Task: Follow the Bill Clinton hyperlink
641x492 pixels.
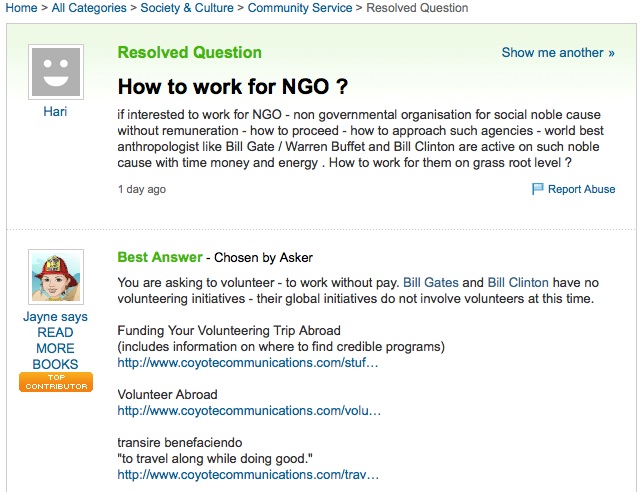Action: [518, 282]
